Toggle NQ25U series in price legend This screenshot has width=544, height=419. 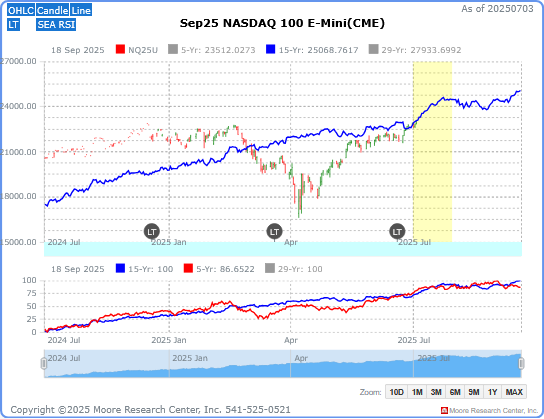[137, 50]
